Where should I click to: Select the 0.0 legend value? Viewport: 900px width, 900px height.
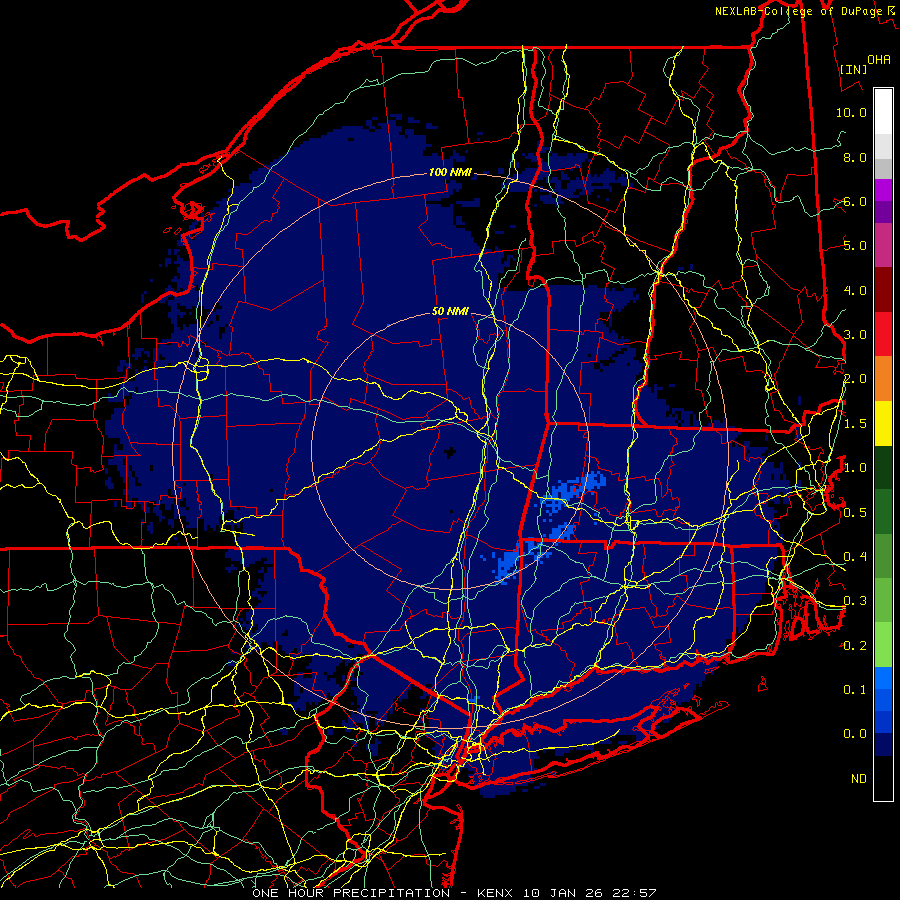click(855, 734)
